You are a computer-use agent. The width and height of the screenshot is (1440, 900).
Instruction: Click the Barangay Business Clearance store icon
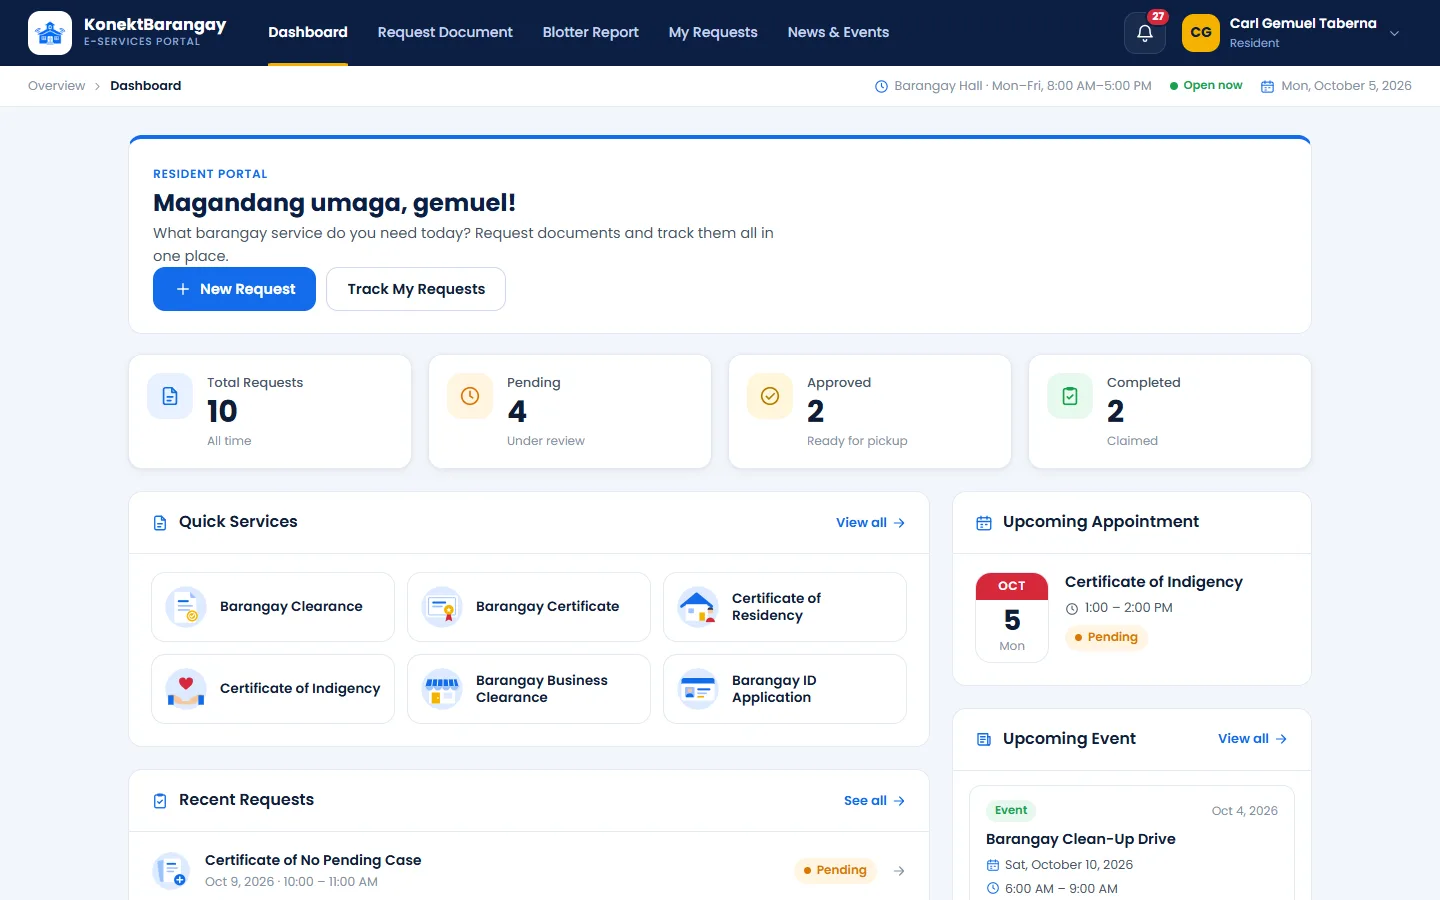[442, 689]
